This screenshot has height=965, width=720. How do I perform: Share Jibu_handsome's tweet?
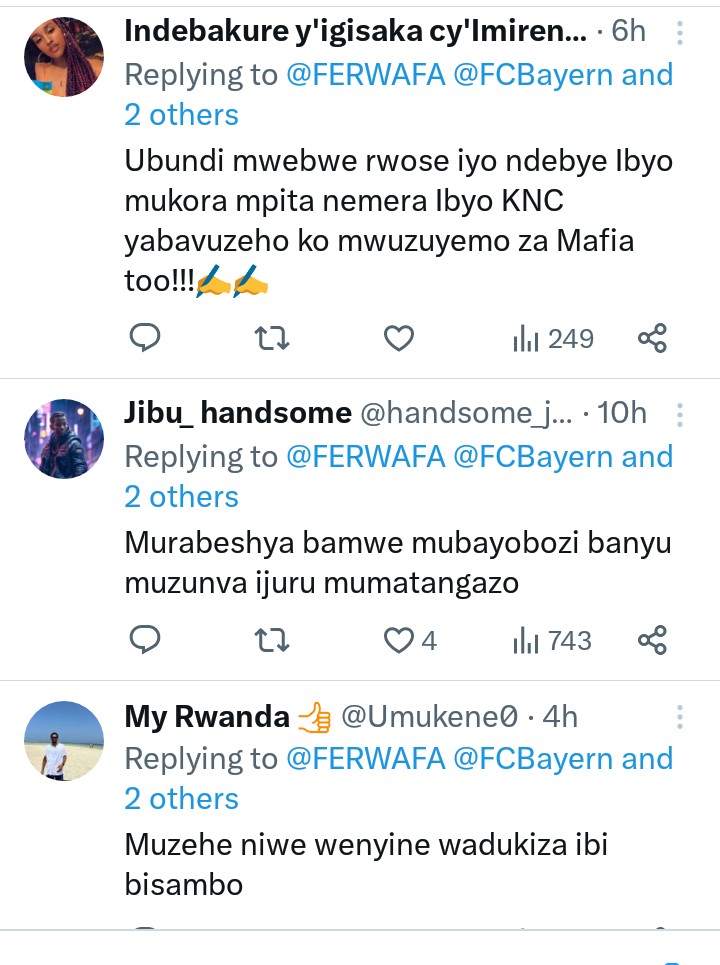[x=652, y=640]
